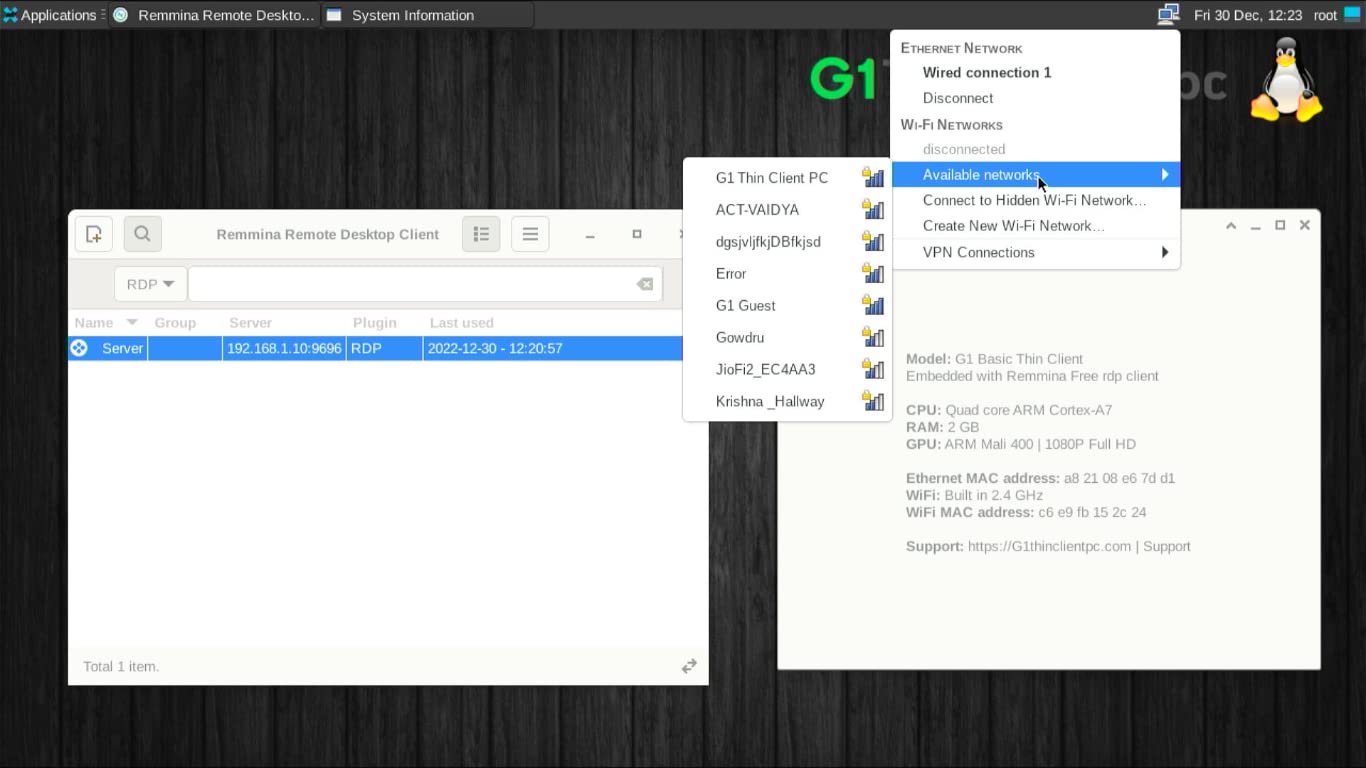Expand the VPN Connections submenu
Image resolution: width=1366 pixels, height=768 pixels.
(978, 252)
